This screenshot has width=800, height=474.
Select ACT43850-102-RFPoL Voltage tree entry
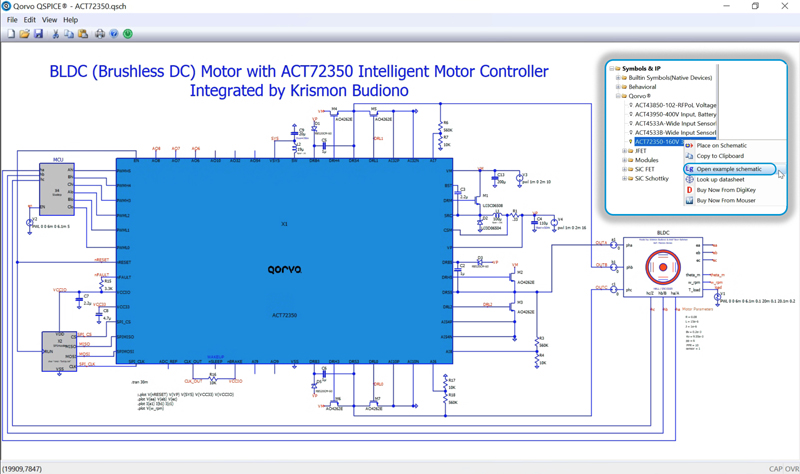point(676,105)
